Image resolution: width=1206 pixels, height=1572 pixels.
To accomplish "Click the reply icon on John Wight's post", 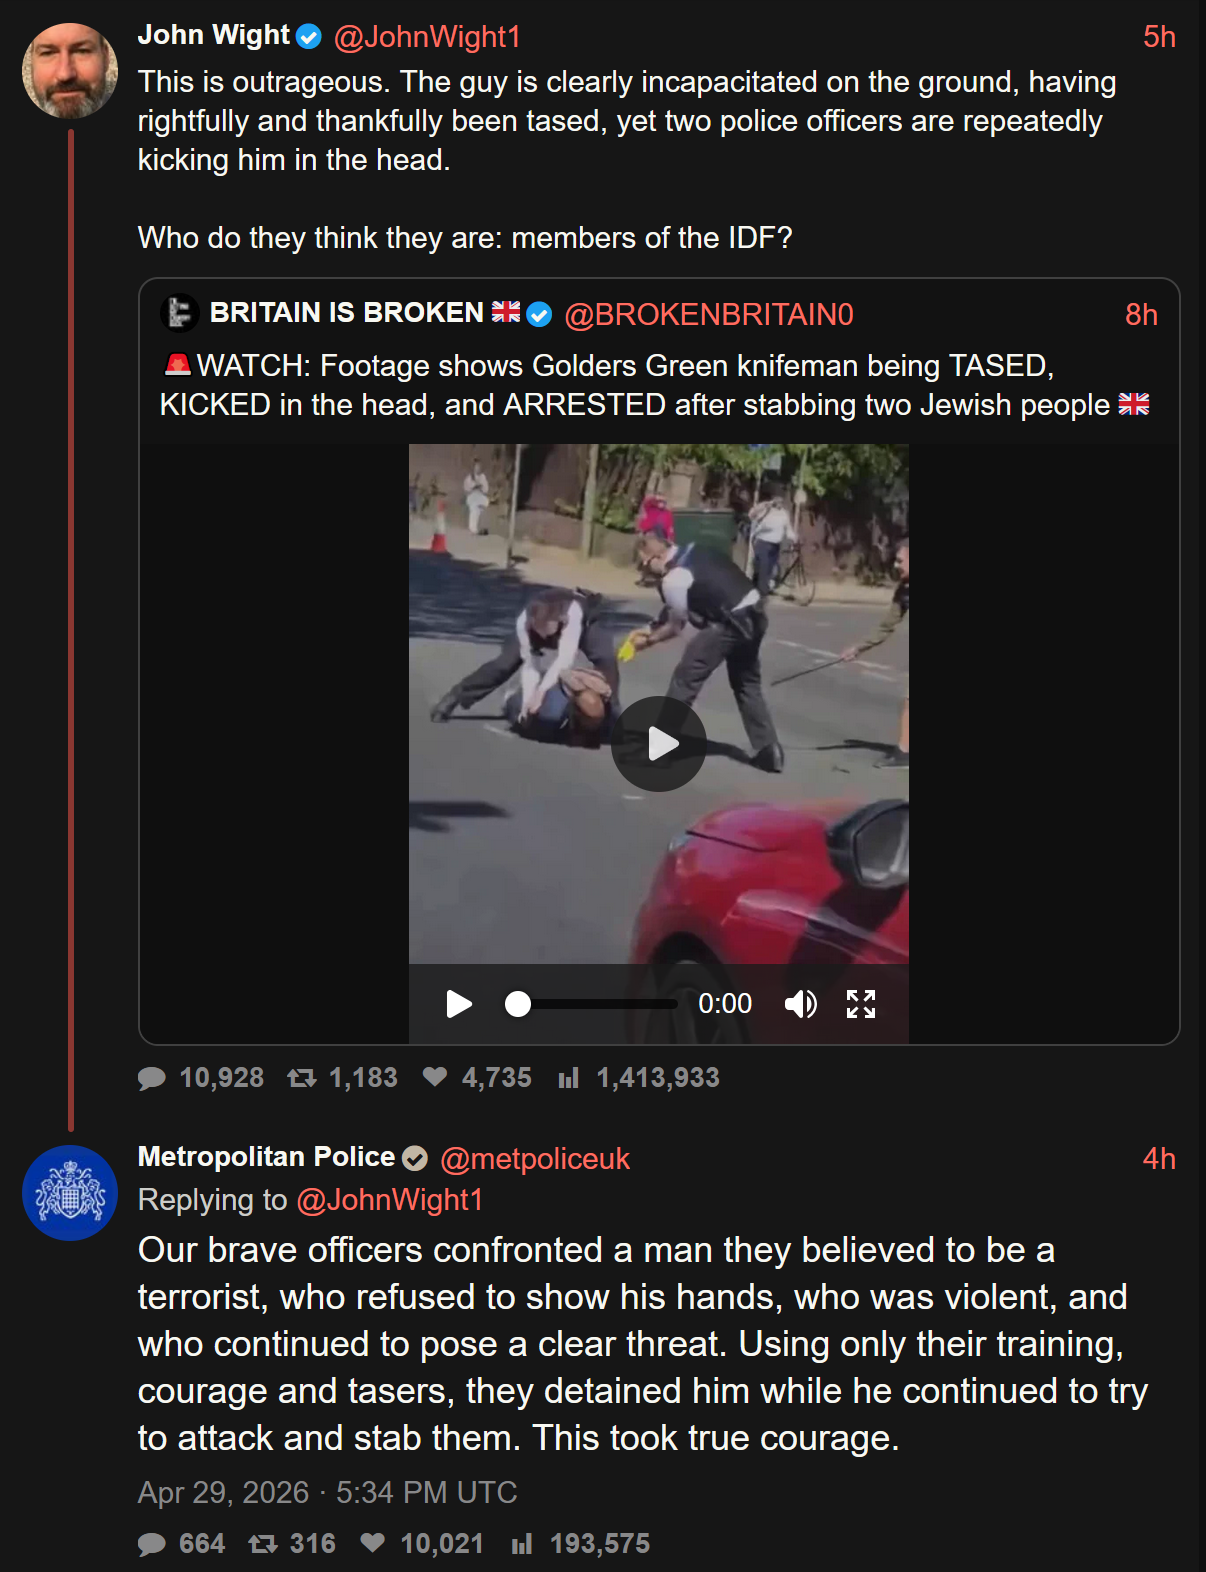I will (152, 1078).
